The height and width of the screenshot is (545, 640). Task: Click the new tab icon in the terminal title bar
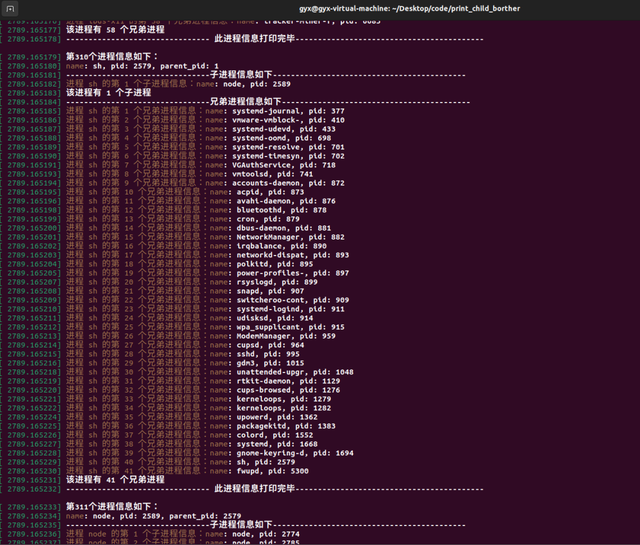click(10, 9)
